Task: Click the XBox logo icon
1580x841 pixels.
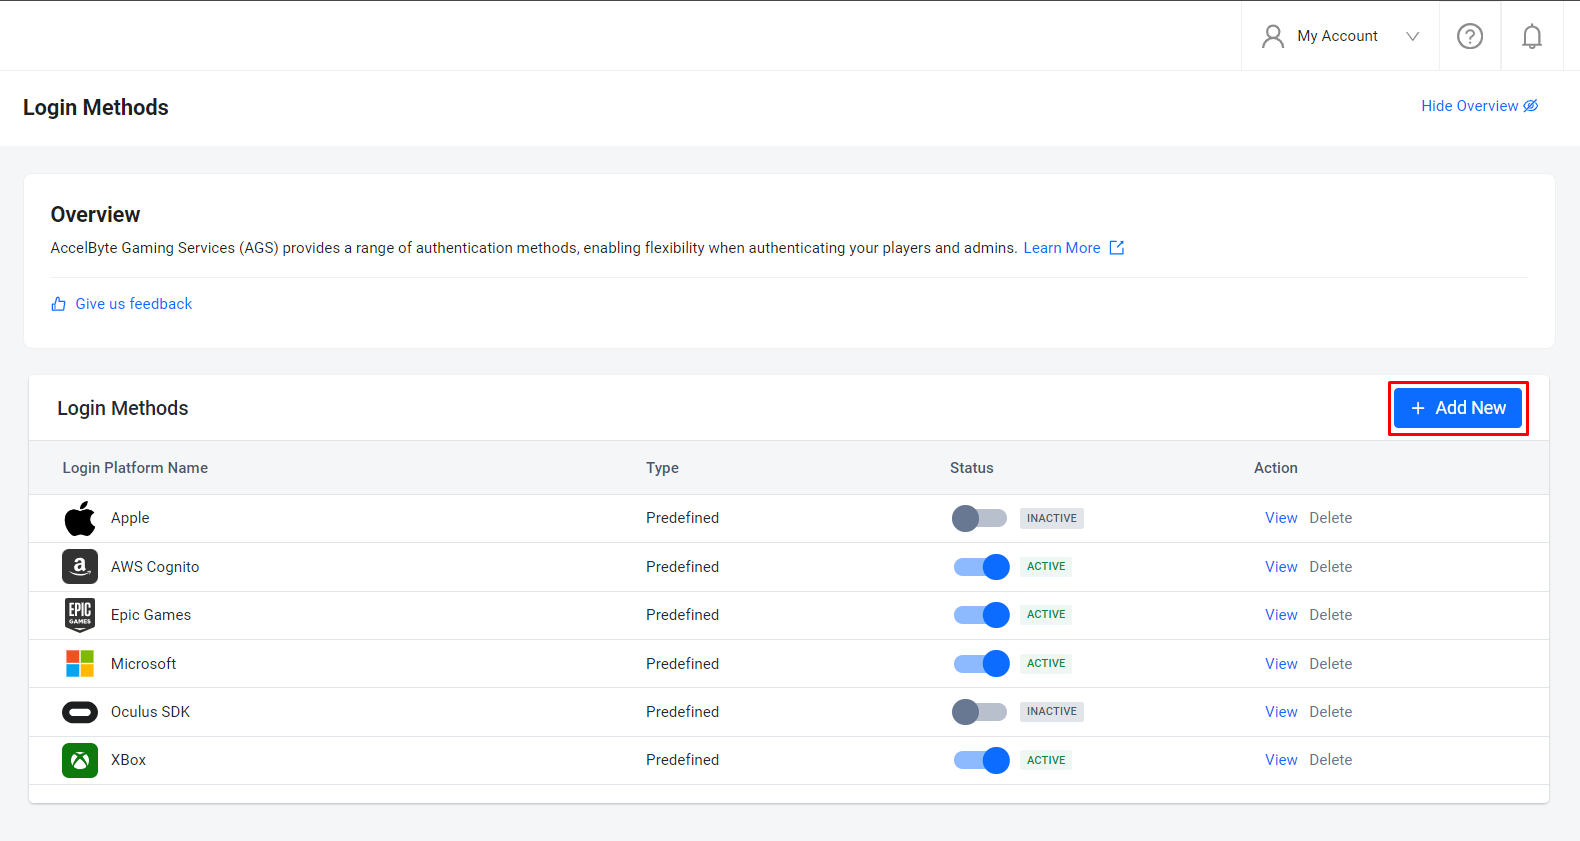Action: point(80,760)
